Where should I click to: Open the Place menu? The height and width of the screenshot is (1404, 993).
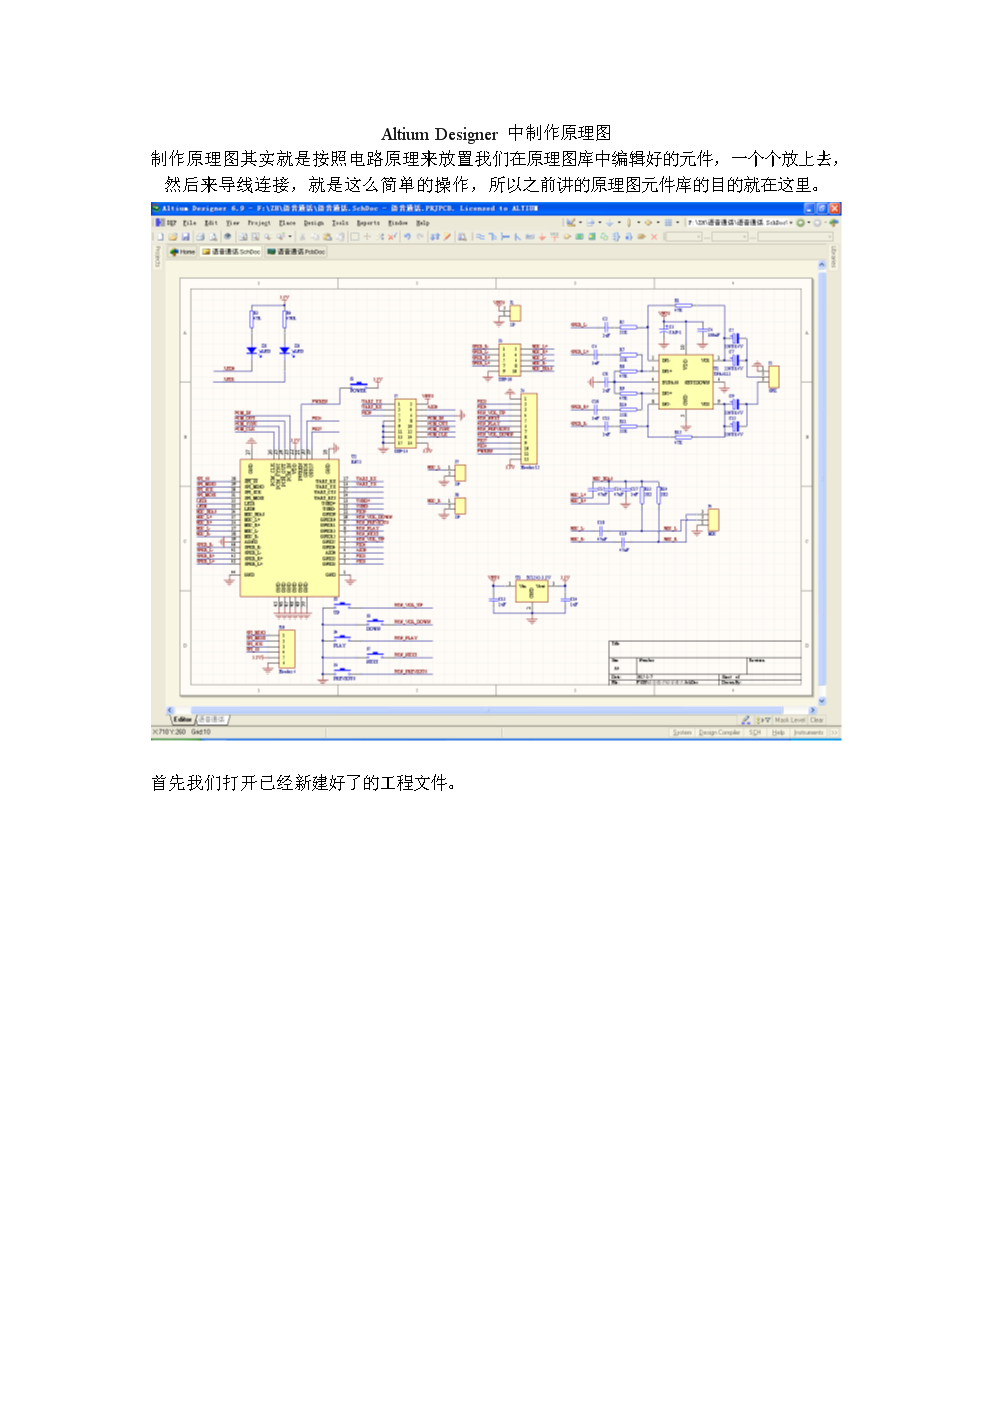(287, 222)
